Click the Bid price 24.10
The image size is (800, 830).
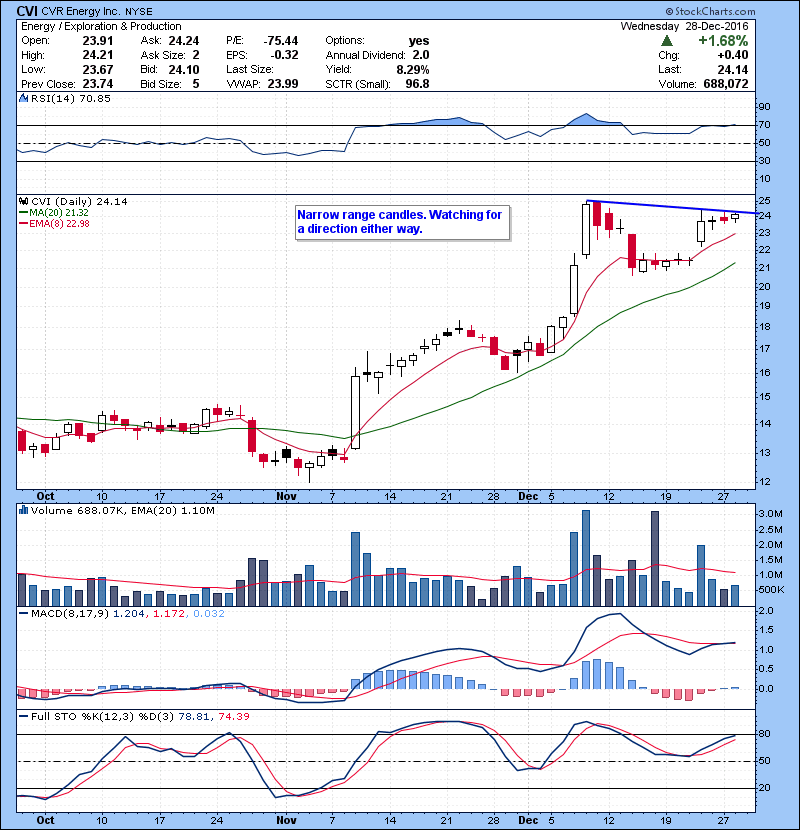point(184,69)
